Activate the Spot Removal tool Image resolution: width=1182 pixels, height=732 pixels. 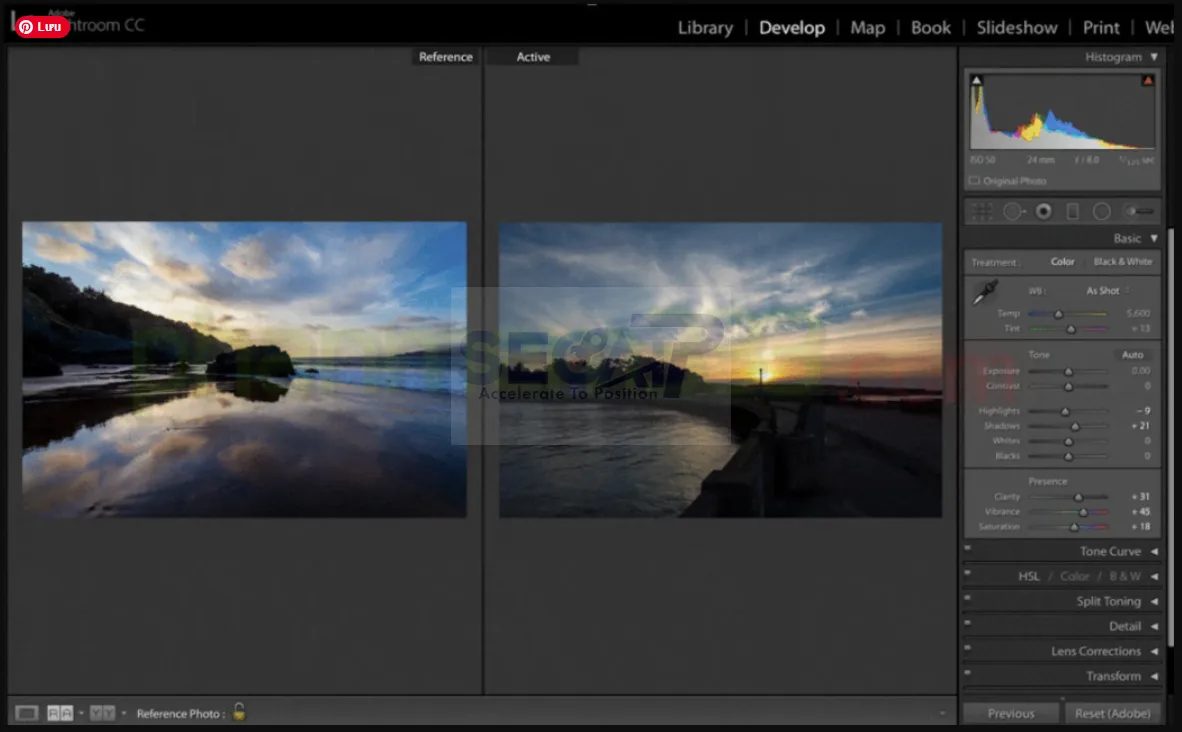[x=1013, y=211]
